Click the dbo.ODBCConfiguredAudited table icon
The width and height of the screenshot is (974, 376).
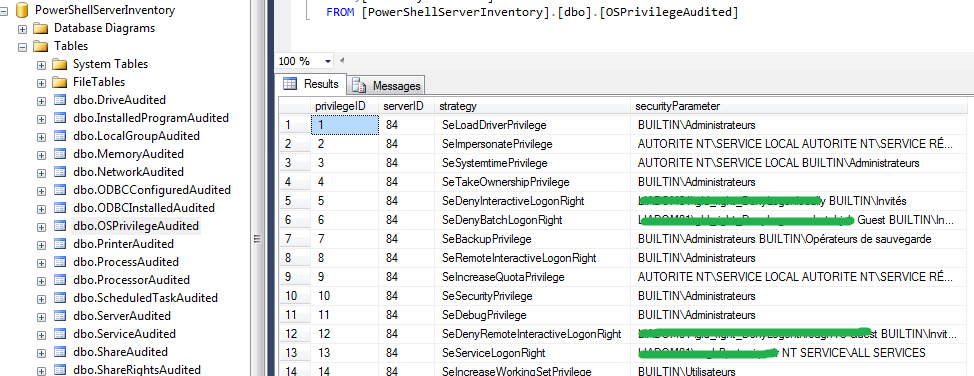pyautogui.click(x=60, y=190)
